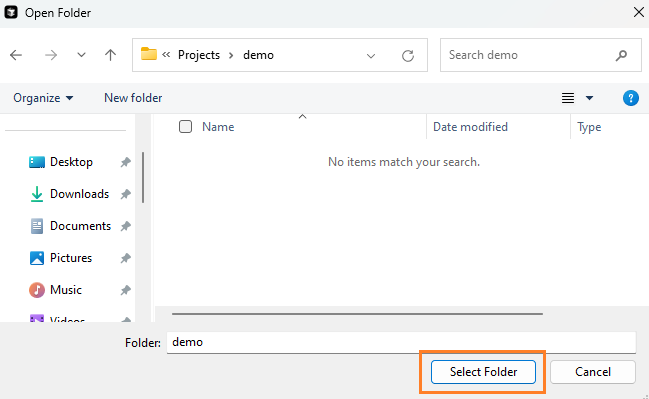Click the pin icon beside Documents
The height and width of the screenshot is (399, 649).
(x=125, y=226)
